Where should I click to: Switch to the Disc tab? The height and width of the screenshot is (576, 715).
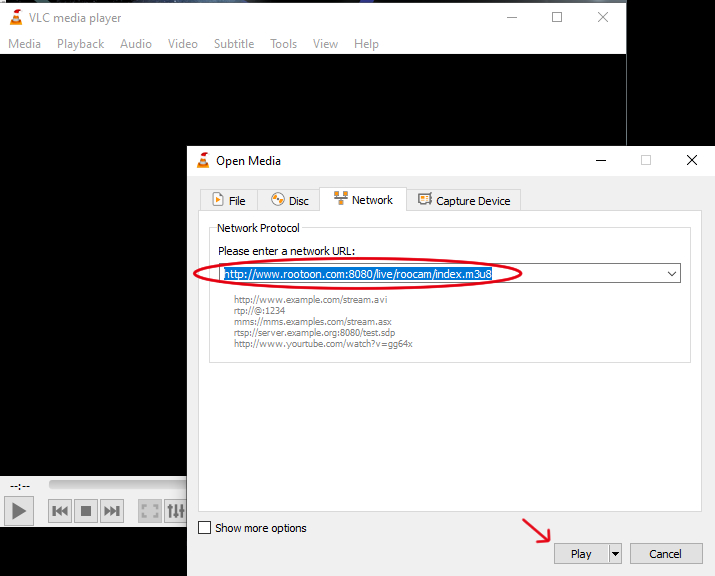coord(289,201)
